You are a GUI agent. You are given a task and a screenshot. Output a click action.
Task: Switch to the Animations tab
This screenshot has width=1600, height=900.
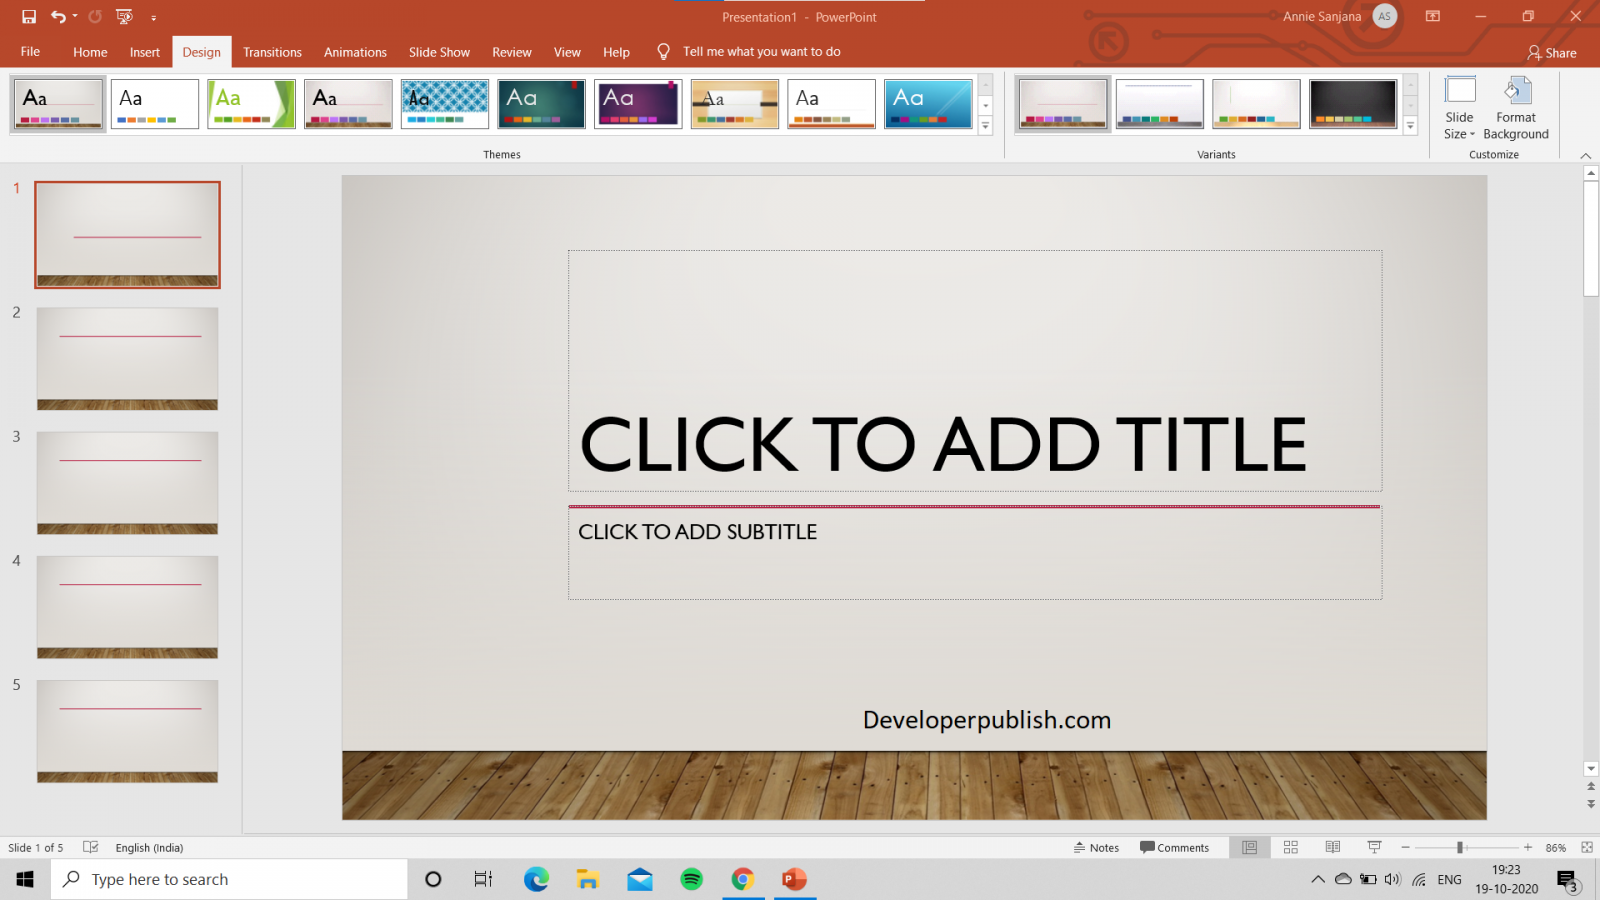[x=355, y=52]
